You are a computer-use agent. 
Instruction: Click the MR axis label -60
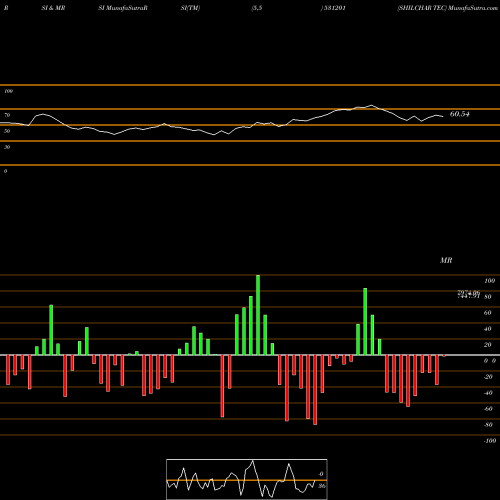point(488,409)
